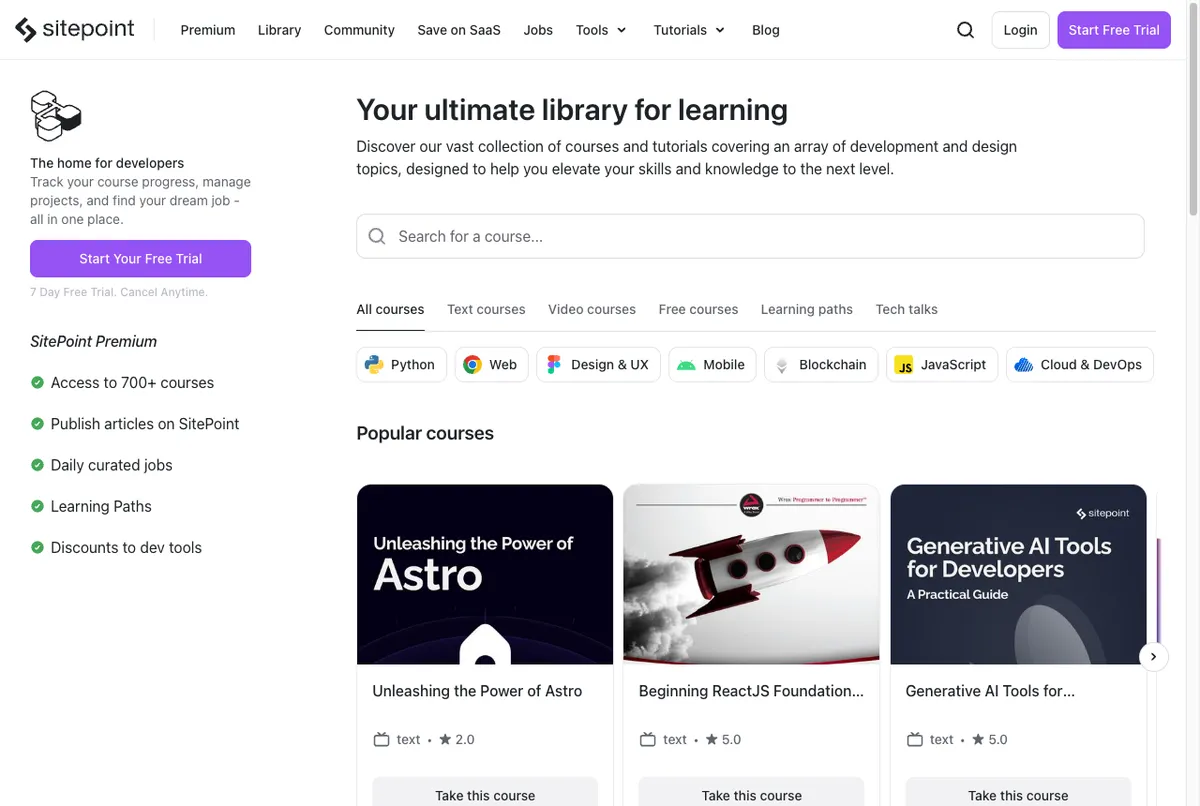The width and height of the screenshot is (1200, 806).
Task: Open the Blog link
Action: tap(766, 30)
